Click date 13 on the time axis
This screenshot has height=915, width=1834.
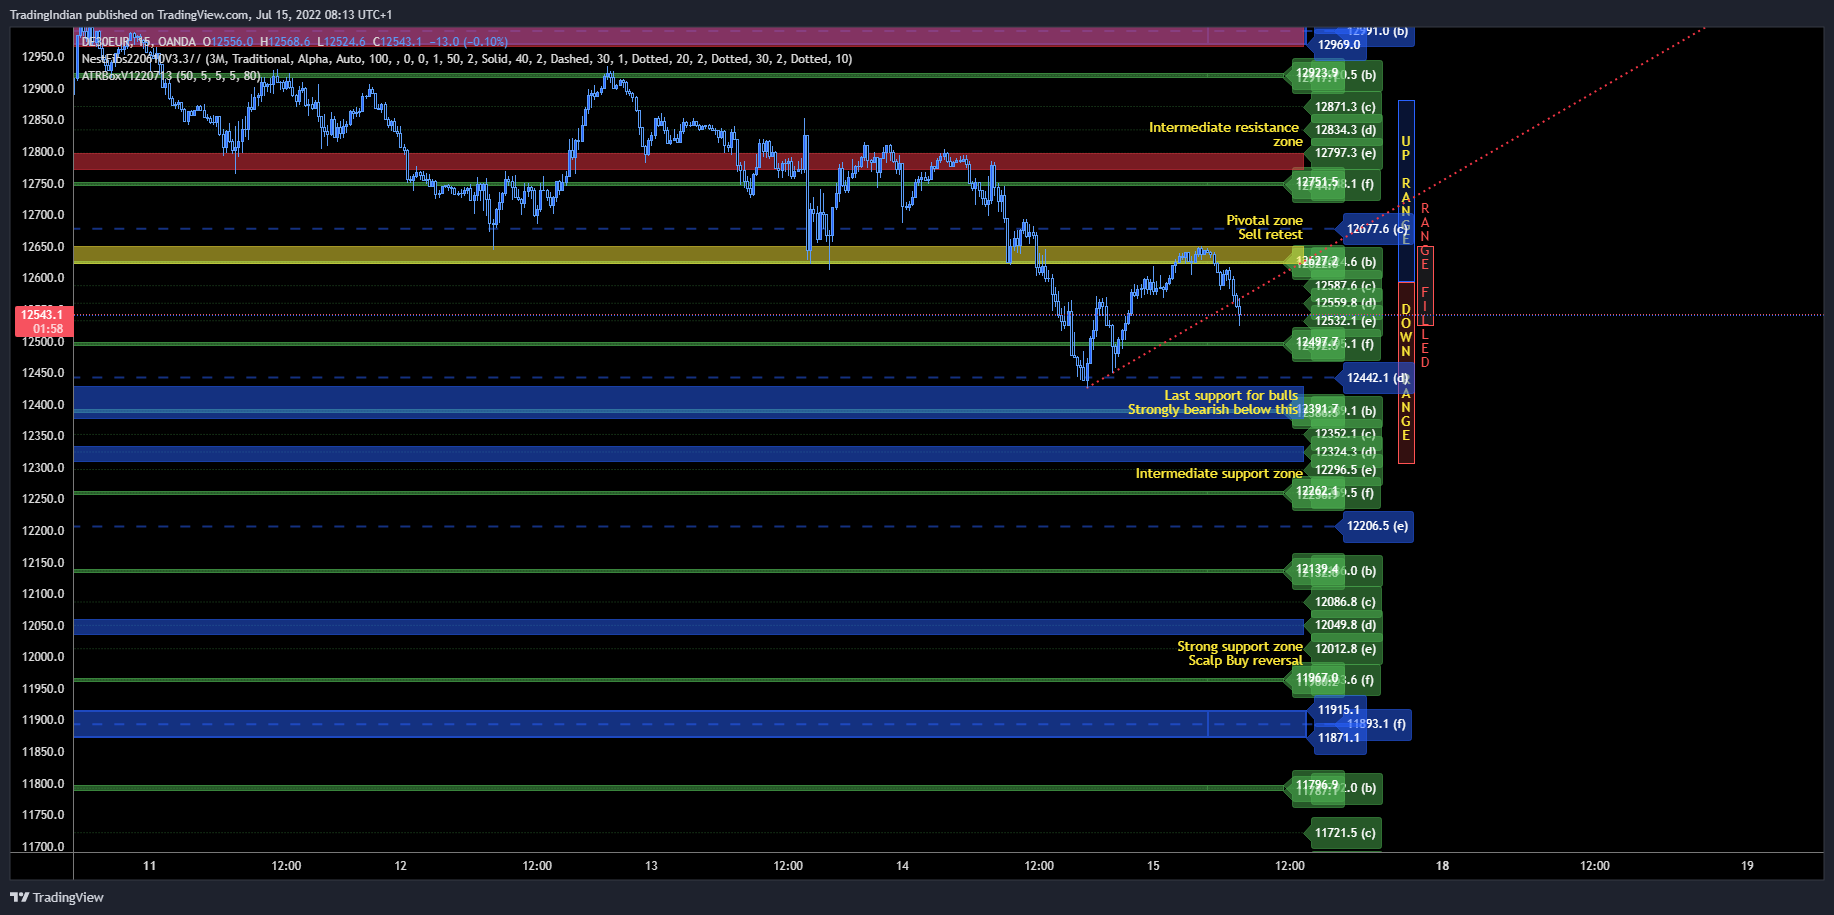651,866
